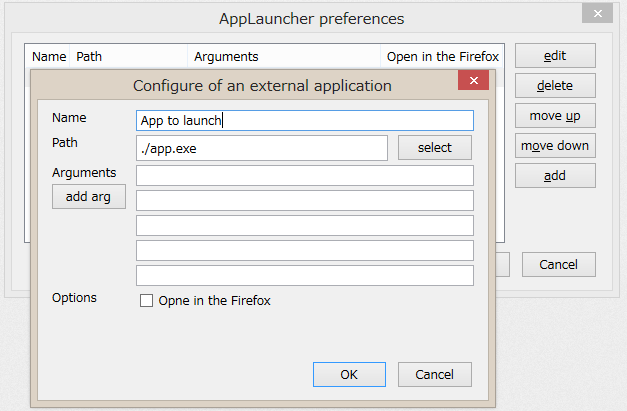Close the Configure external application dialog
The image size is (627, 411).
pos(473,80)
